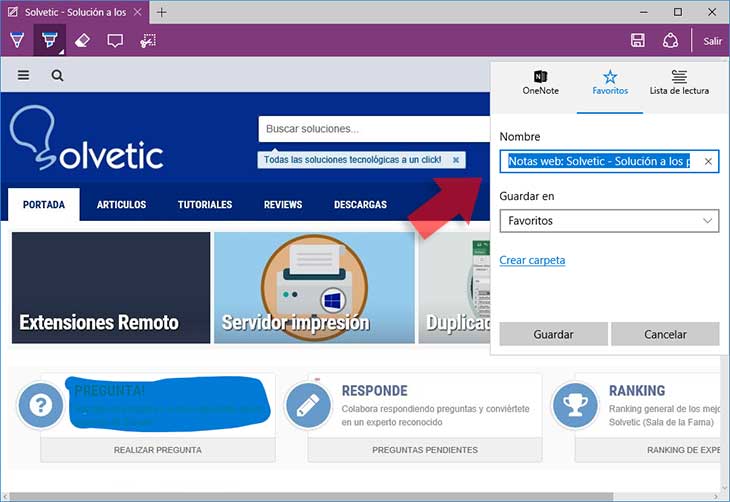Screen dimensions: 730x502
Task: Open the PORTADA site tab
Action: point(44,204)
